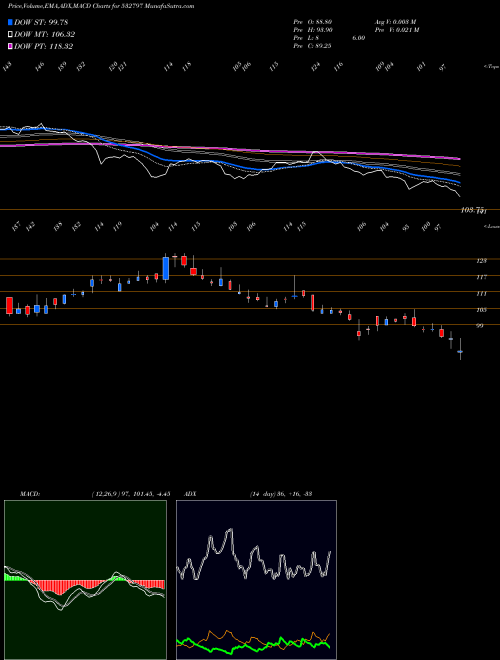This screenshot has width=500, height=660.
Task: Click the blue DOW ST legend swatch
Action: [x=10, y=22]
